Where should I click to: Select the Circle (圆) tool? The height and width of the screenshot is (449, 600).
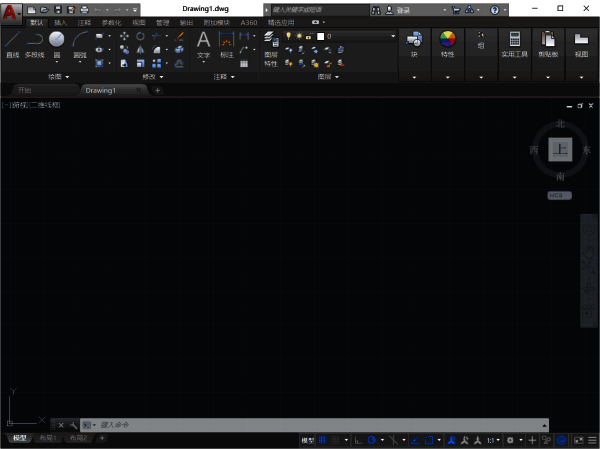coord(57,44)
